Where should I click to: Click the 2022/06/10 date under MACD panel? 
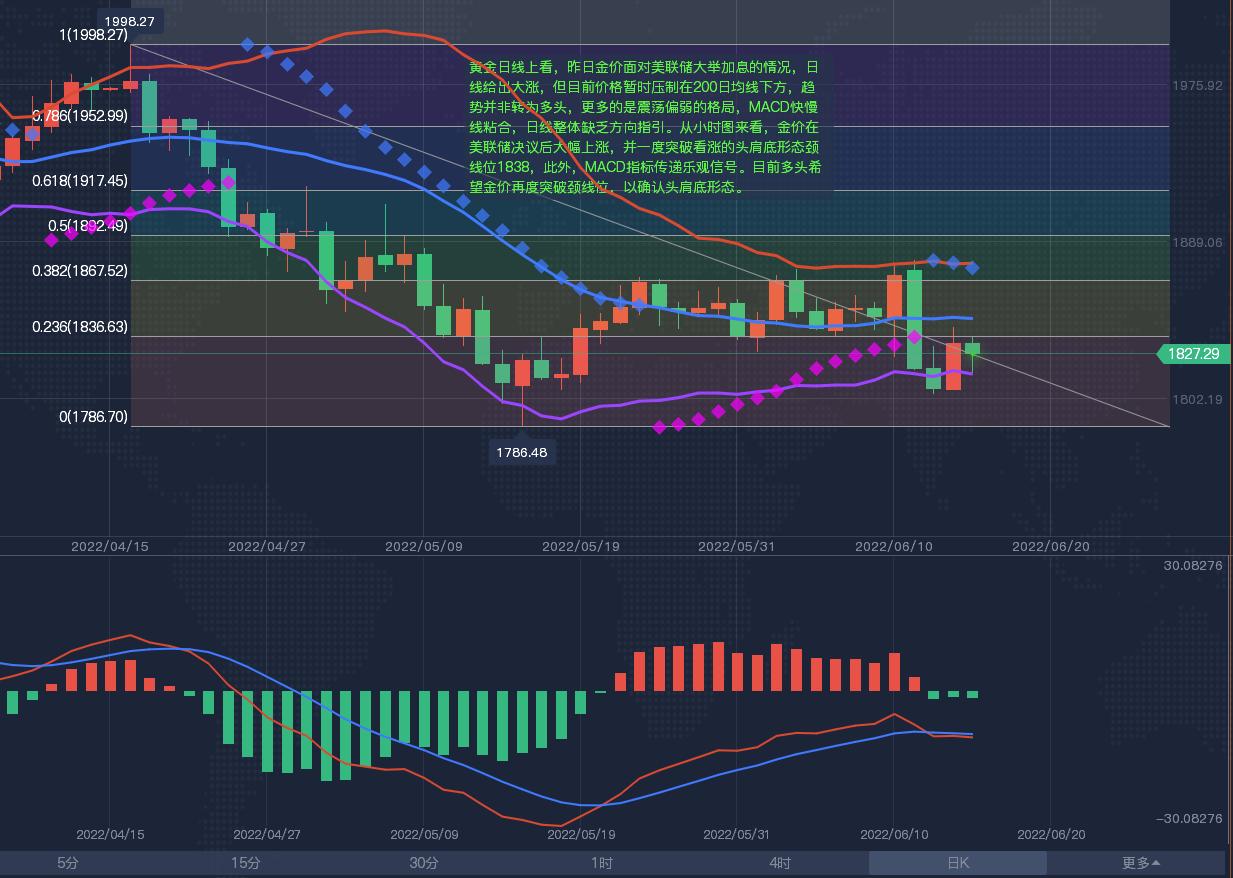[895, 834]
